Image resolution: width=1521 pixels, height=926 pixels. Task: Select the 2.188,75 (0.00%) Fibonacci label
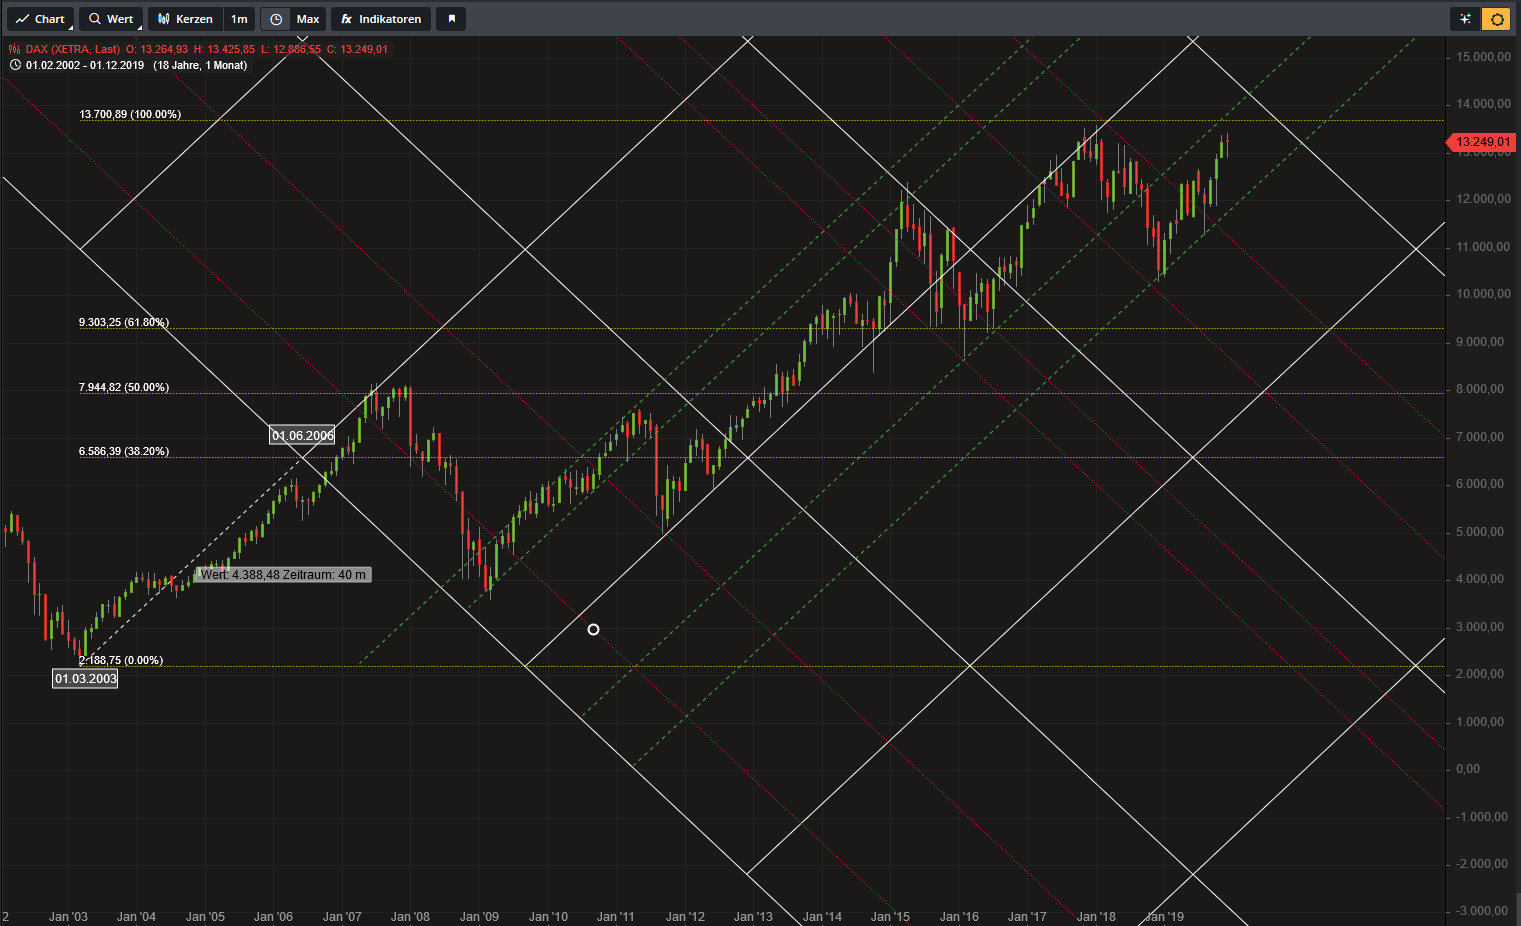(x=121, y=661)
